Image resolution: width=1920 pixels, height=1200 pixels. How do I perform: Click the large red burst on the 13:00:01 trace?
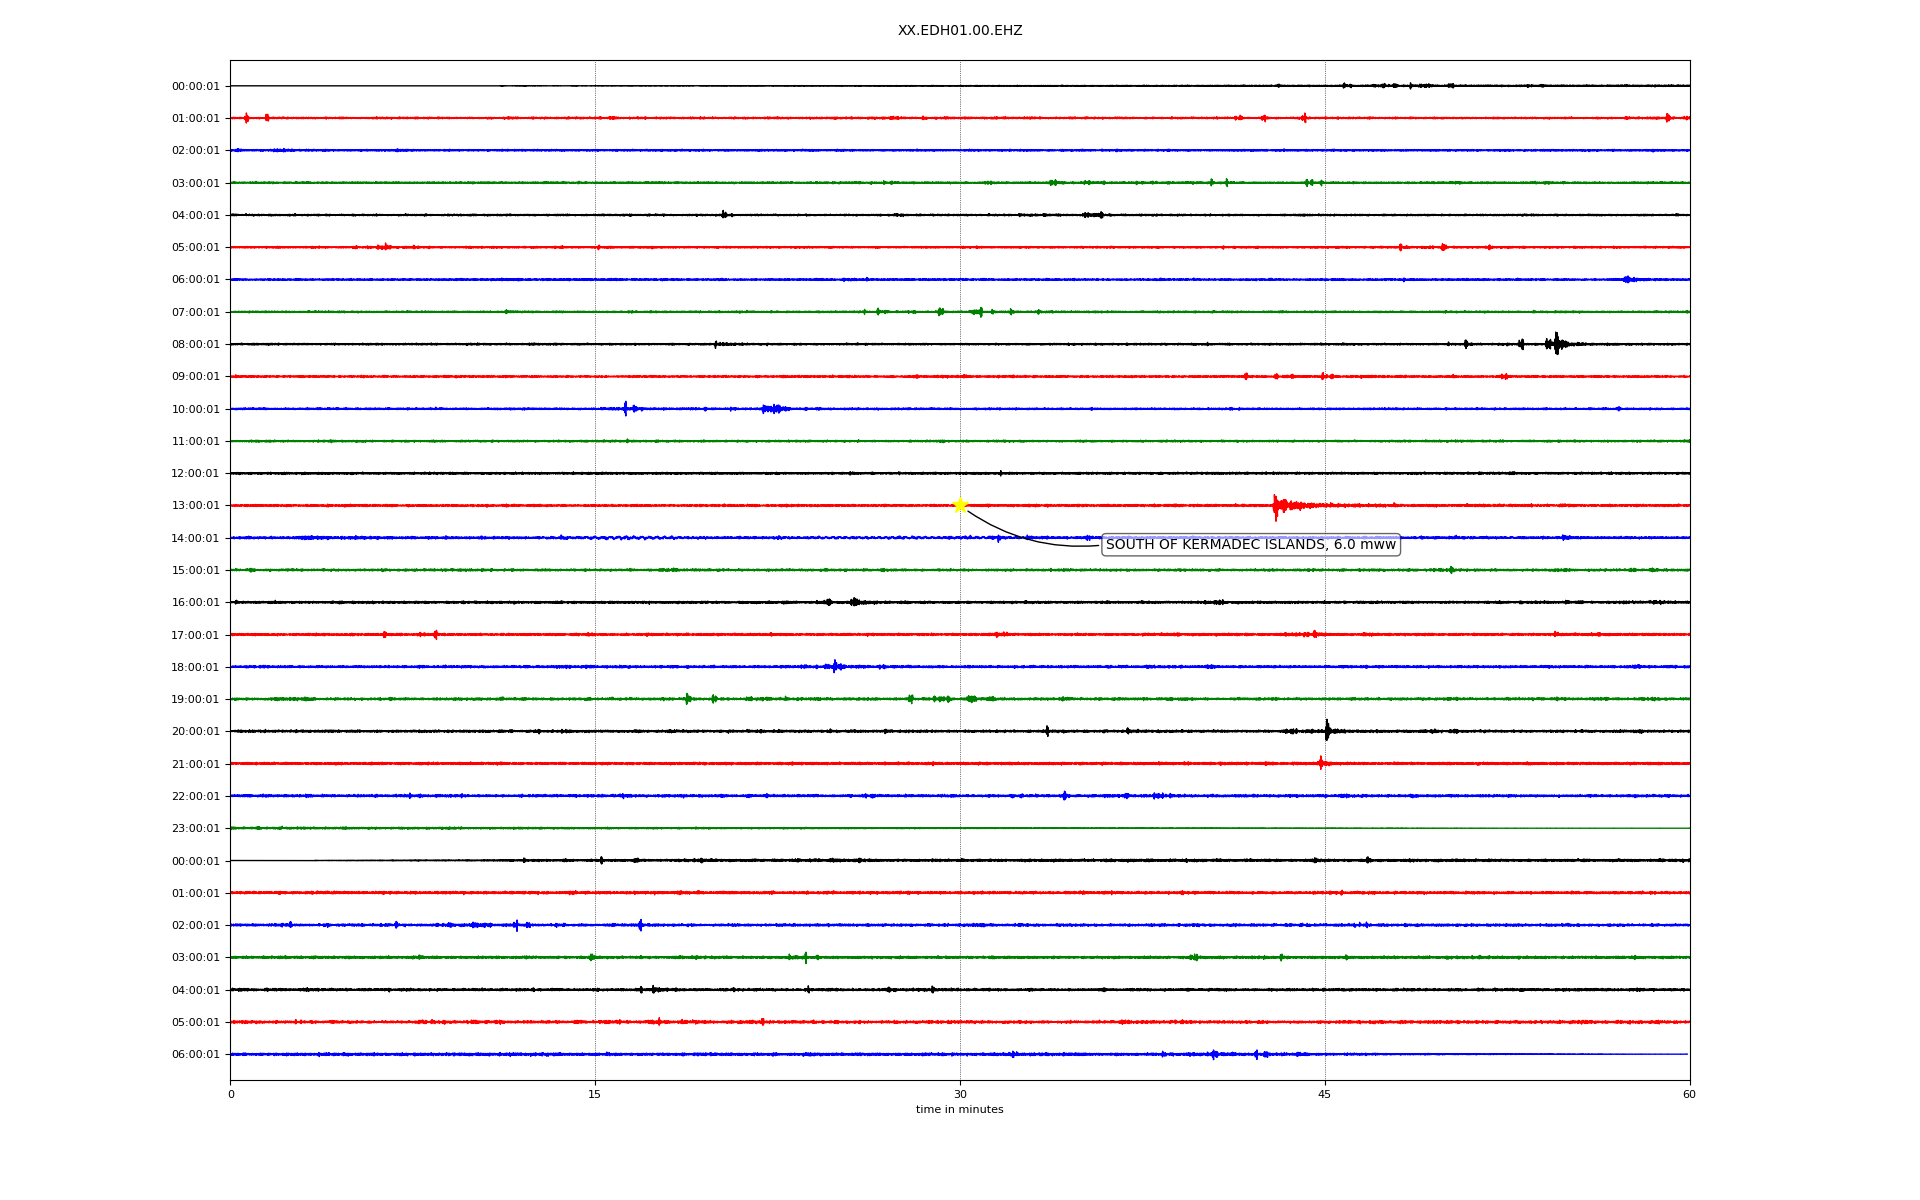pos(1277,506)
